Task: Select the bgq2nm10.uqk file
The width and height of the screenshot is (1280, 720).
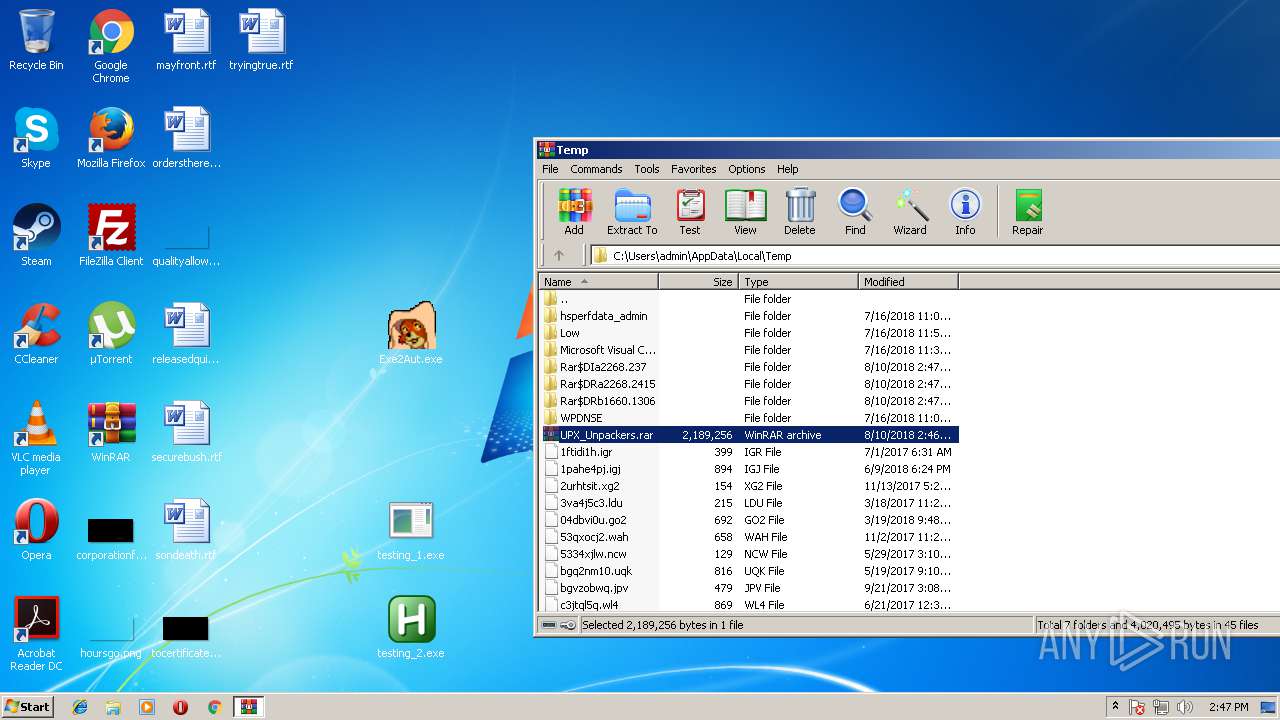Action: (750, 571)
